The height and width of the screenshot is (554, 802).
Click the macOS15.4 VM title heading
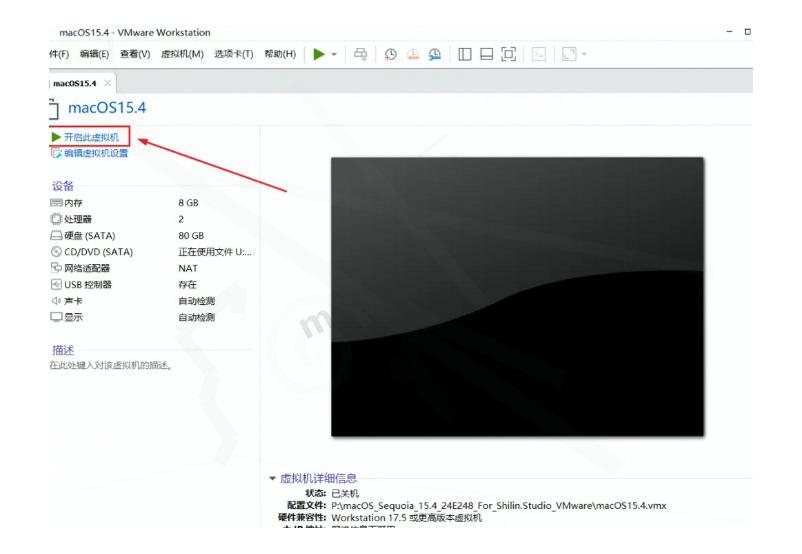107,108
